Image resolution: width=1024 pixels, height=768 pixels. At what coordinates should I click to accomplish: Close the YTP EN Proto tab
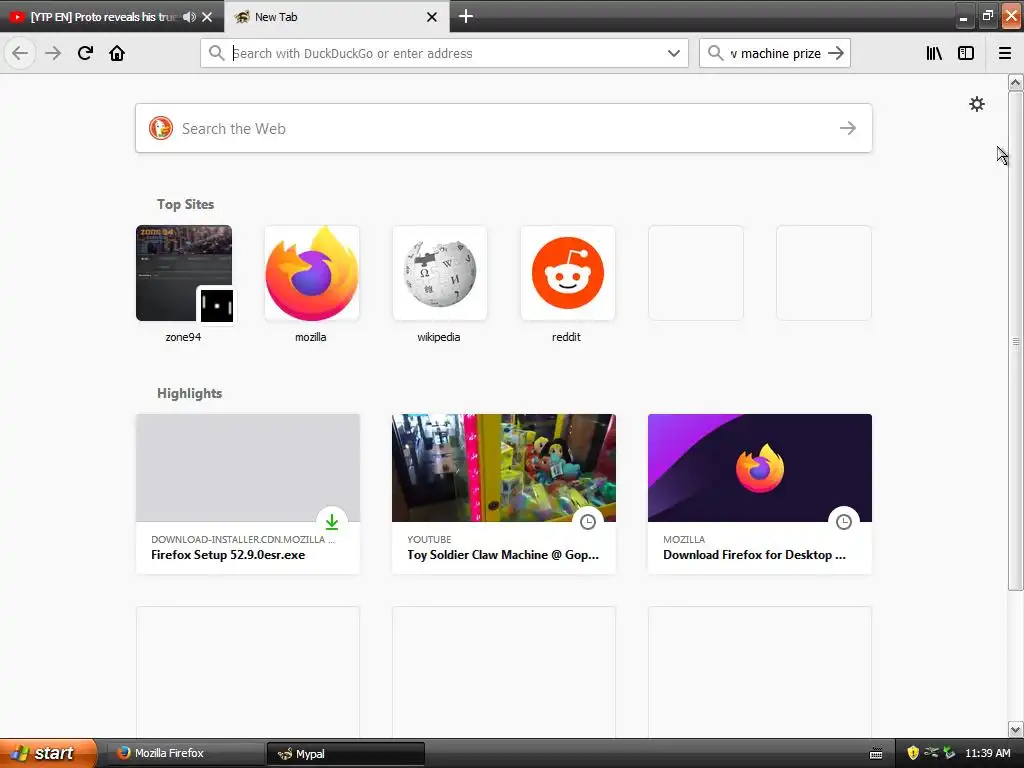[207, 17]
